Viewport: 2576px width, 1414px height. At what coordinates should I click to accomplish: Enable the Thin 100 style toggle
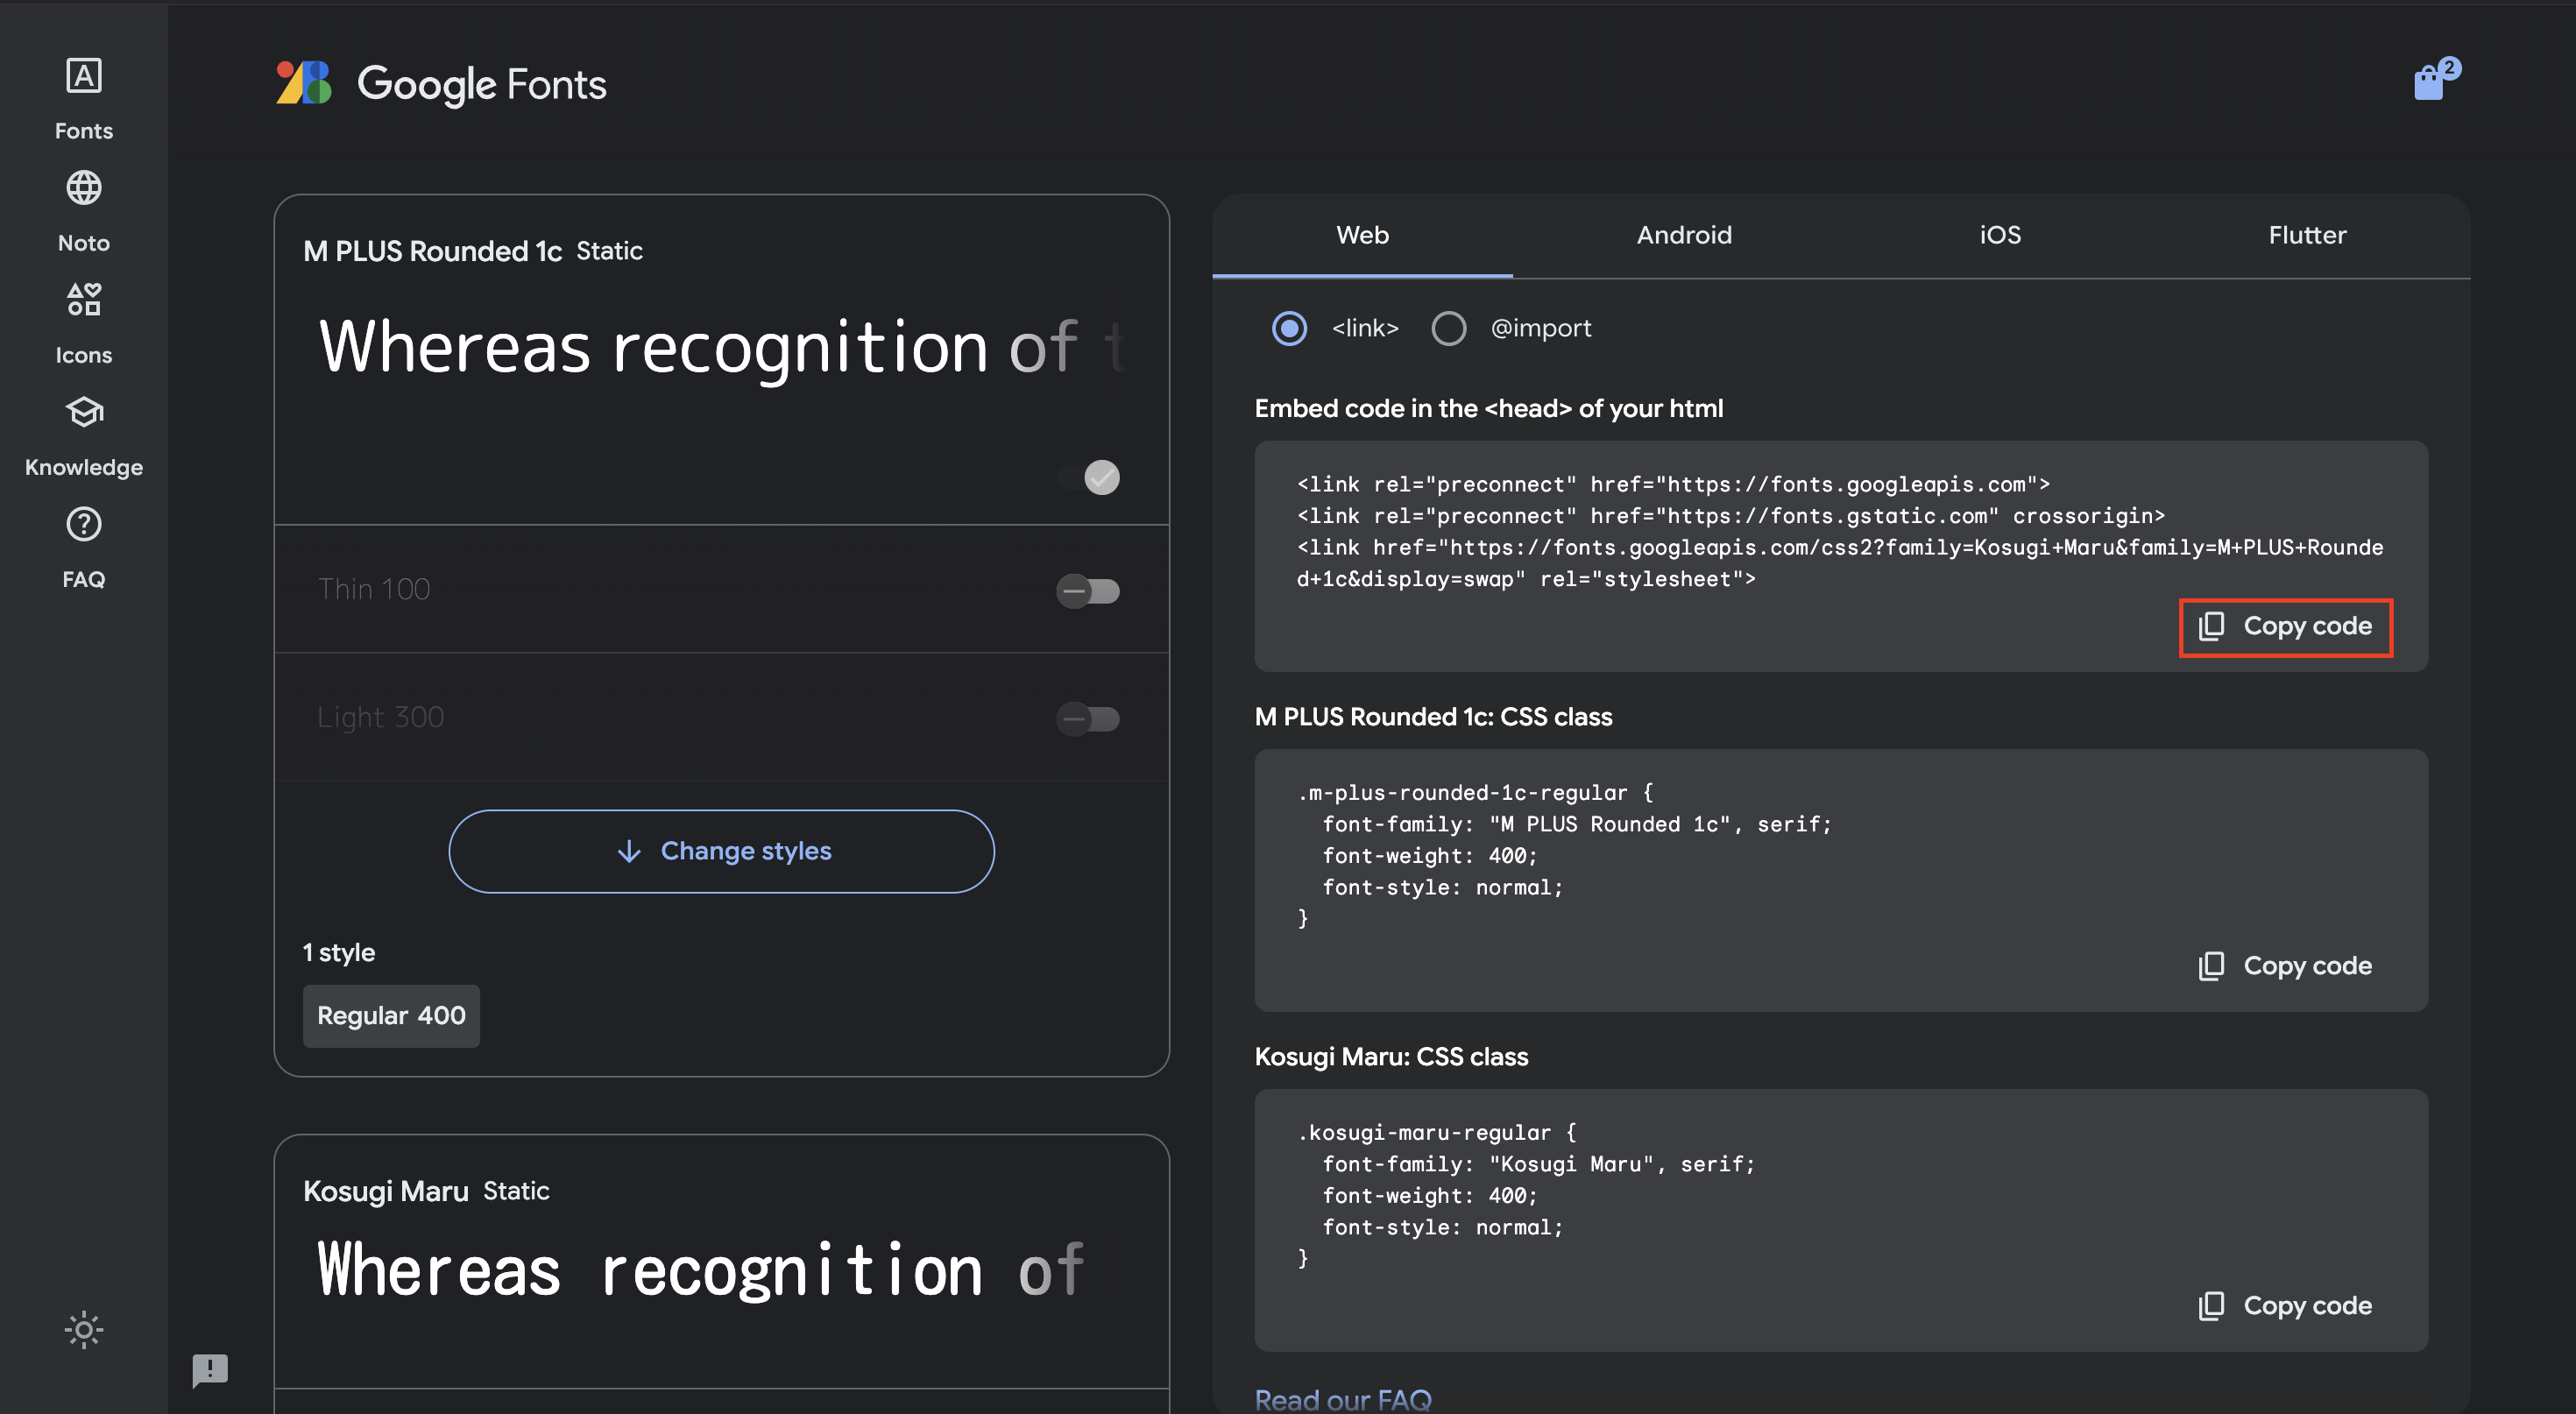(1088, 591)
